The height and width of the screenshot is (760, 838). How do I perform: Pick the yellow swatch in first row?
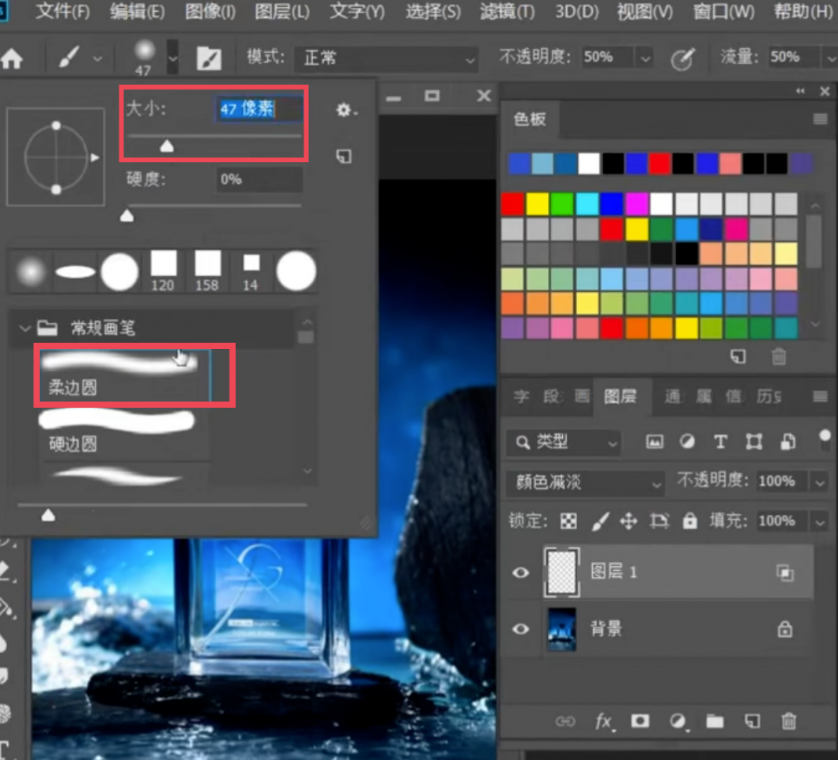click(x=537, y=204)
